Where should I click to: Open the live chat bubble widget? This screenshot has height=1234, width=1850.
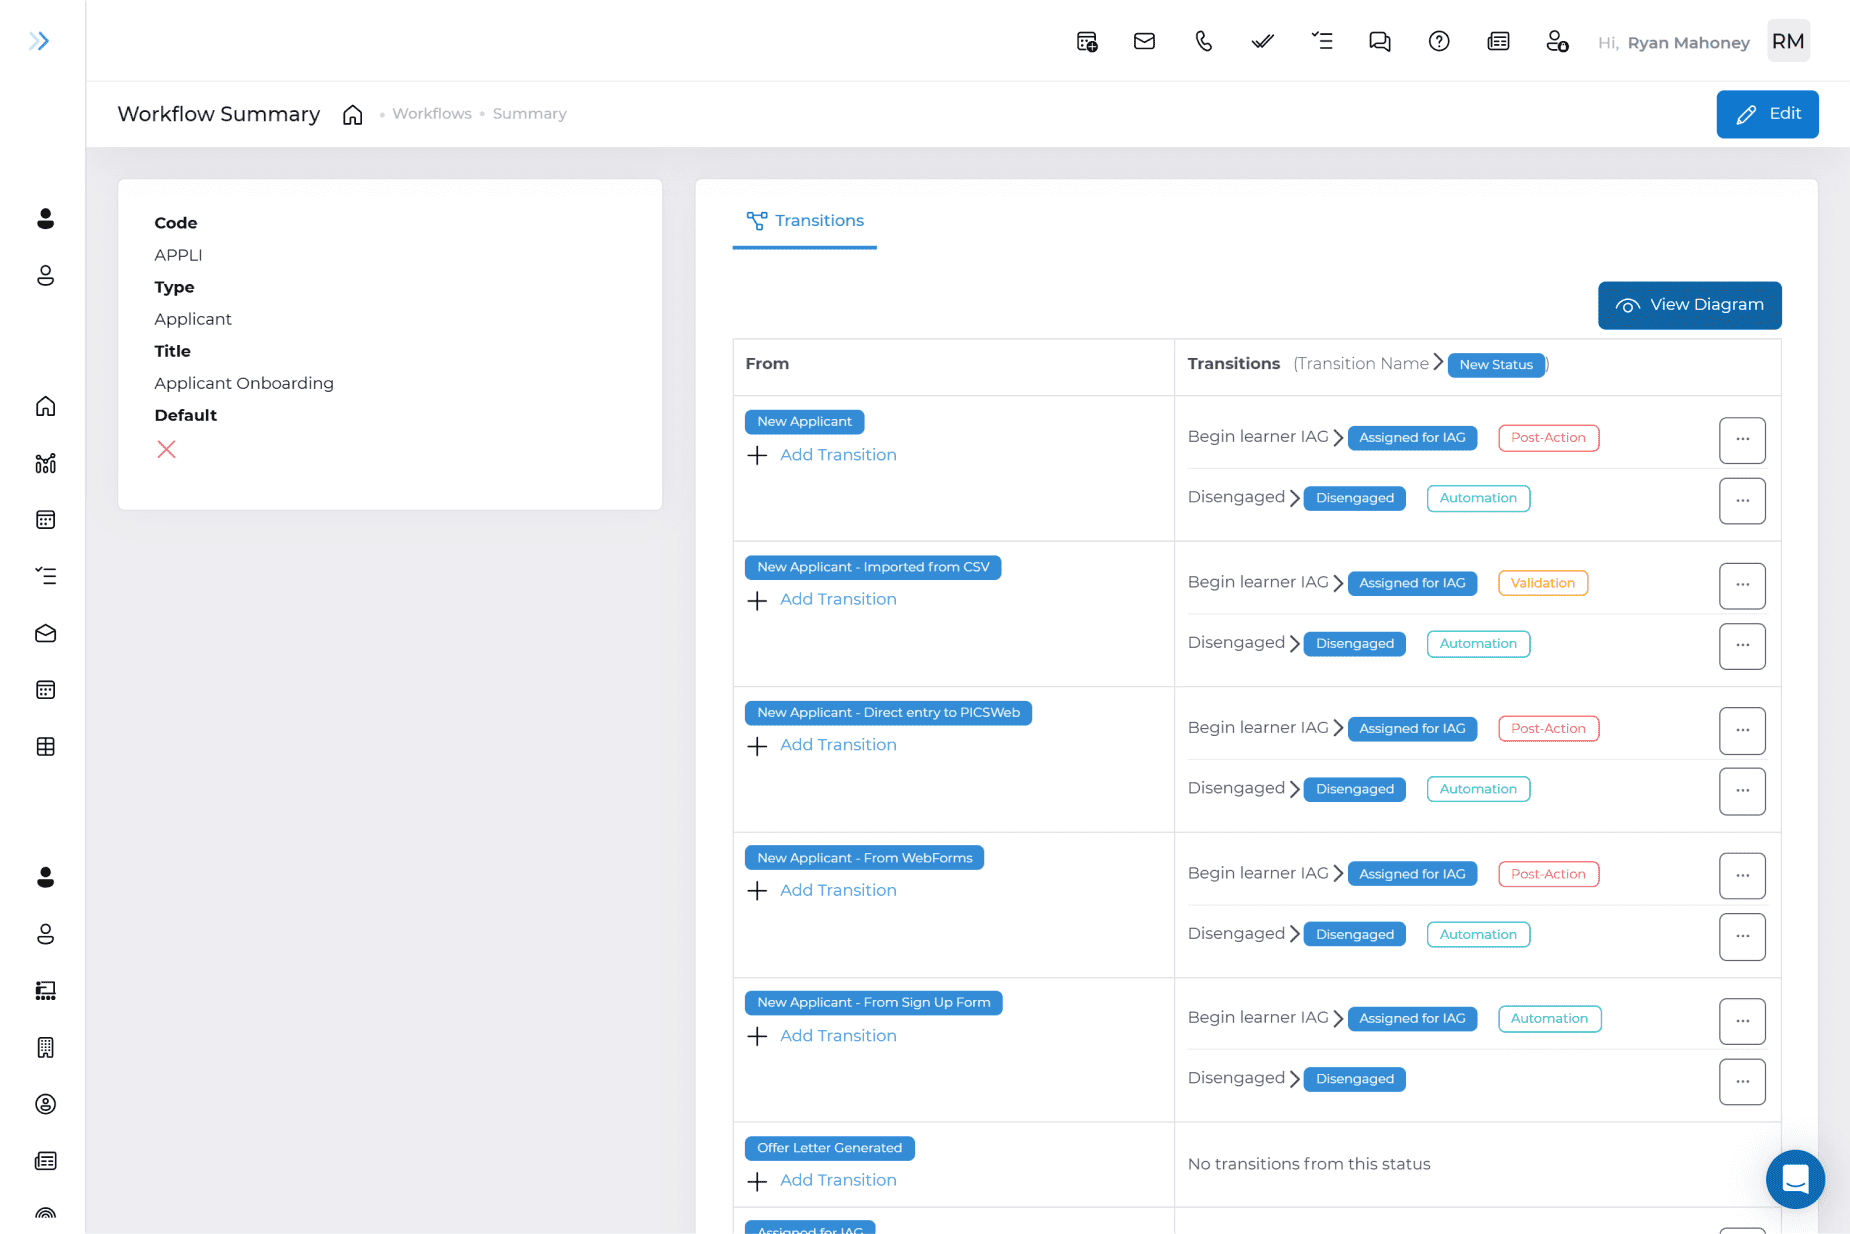(x=1795, y=1179)
